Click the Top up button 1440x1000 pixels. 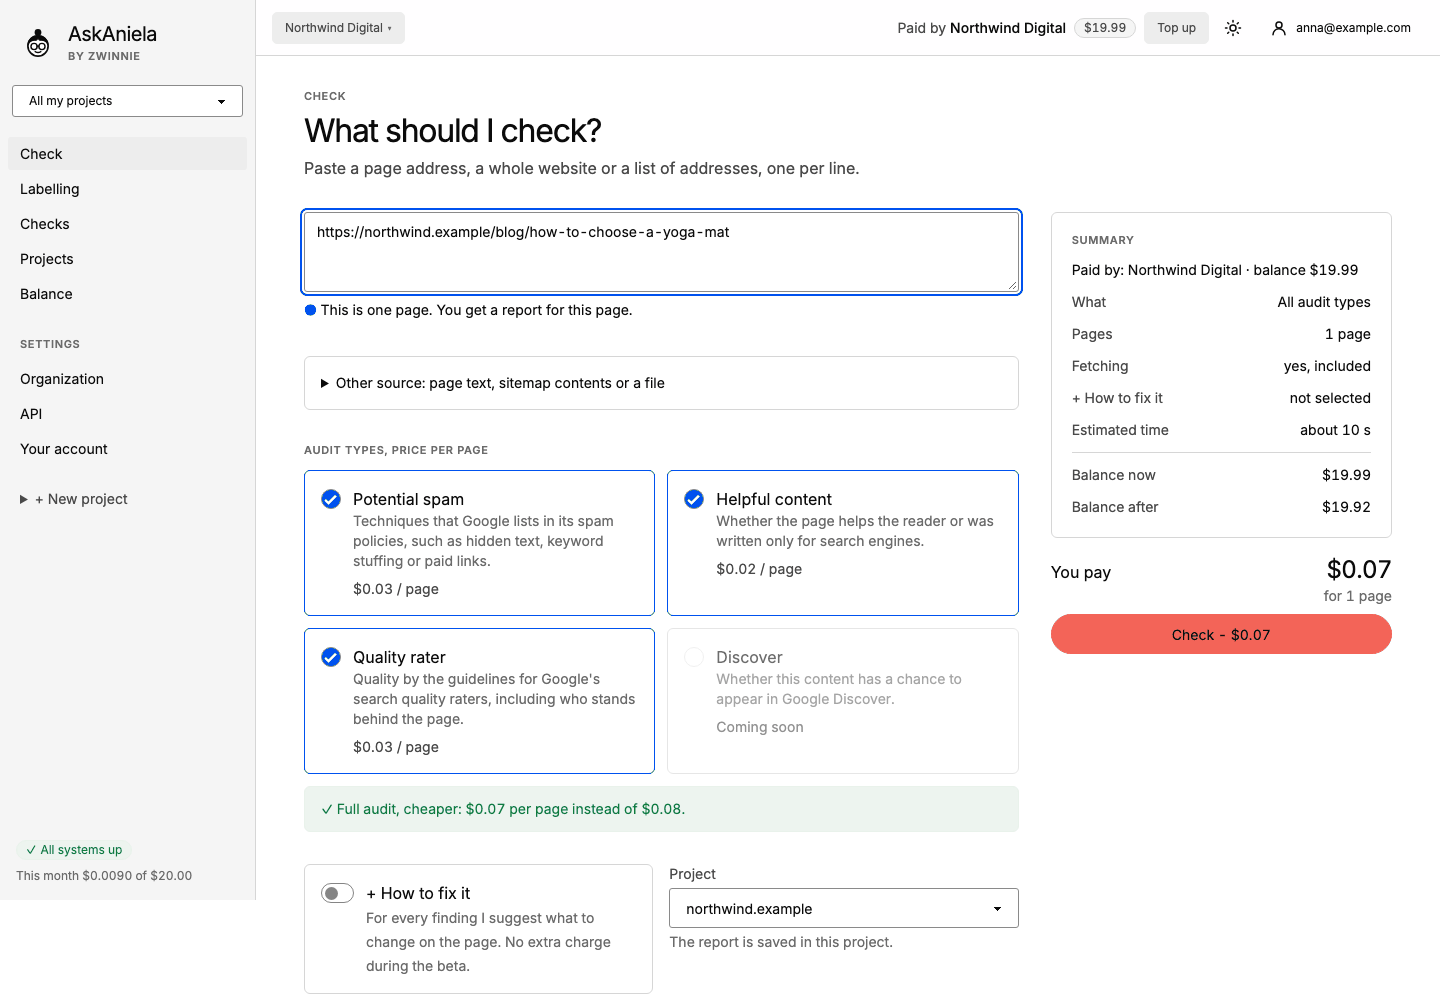click(1176, 28)
